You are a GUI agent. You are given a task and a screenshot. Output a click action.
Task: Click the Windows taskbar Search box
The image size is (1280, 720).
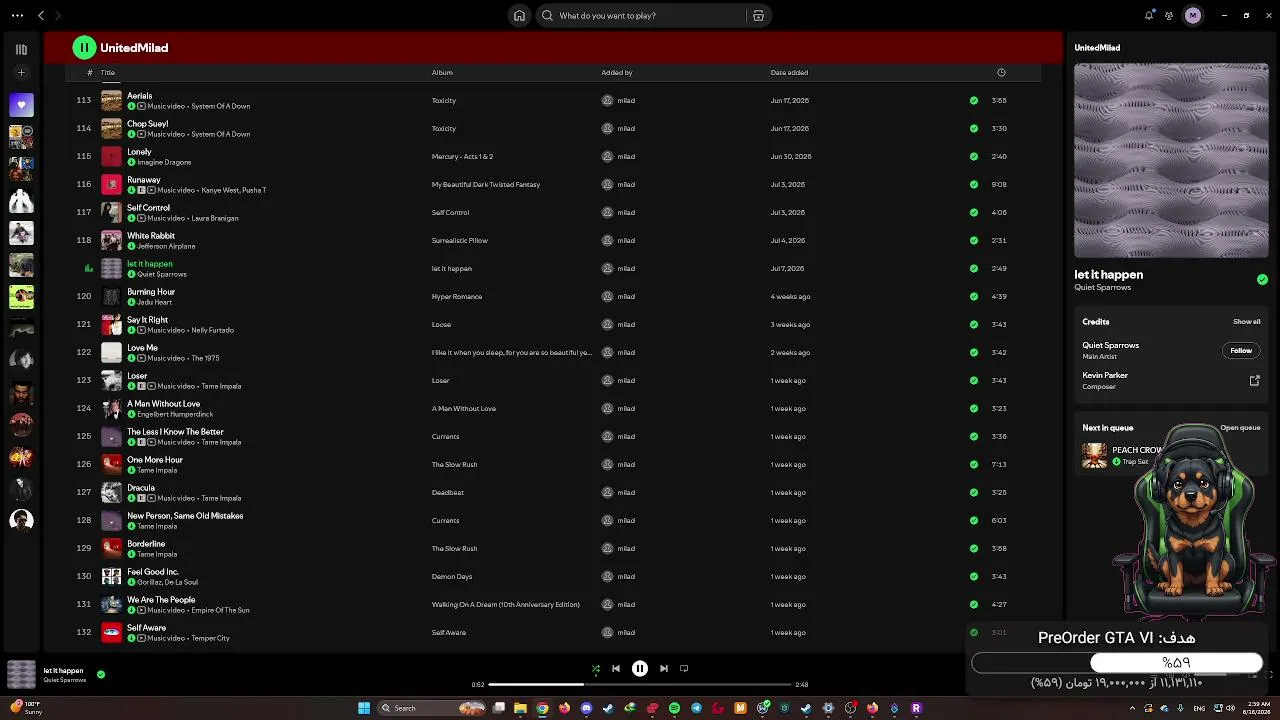(x=432, y=708)
